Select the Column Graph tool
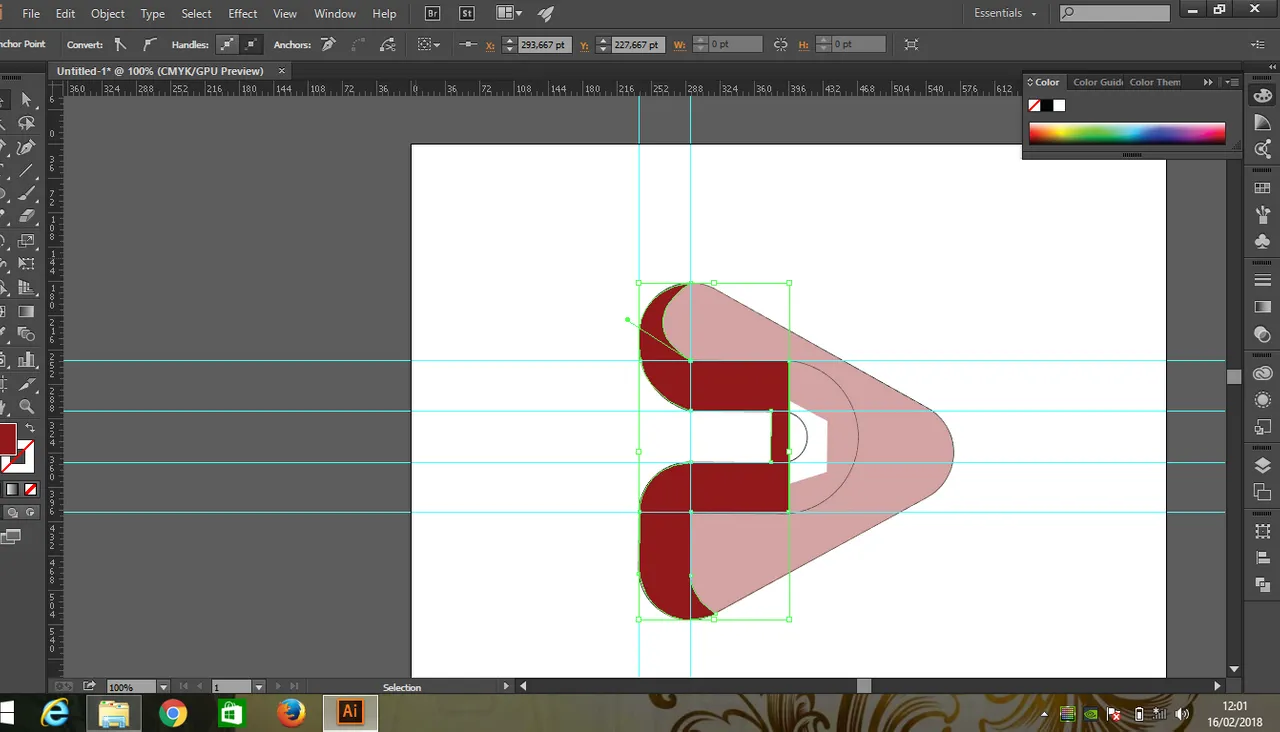Screen dimensions: 1280x732 (x=27, y=359)
